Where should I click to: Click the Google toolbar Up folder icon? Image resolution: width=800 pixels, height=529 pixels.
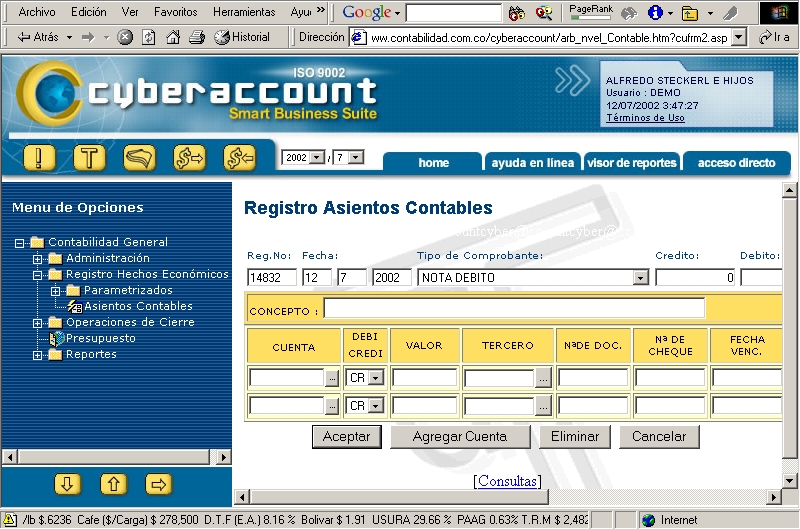690,13
